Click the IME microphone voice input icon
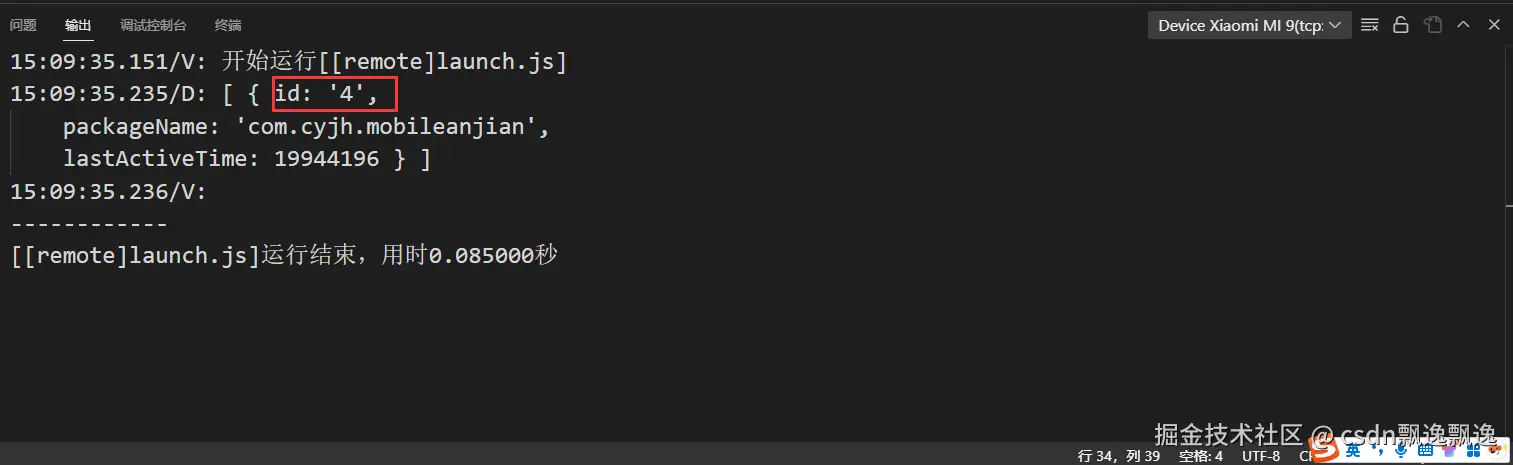 pos(1401,452)
